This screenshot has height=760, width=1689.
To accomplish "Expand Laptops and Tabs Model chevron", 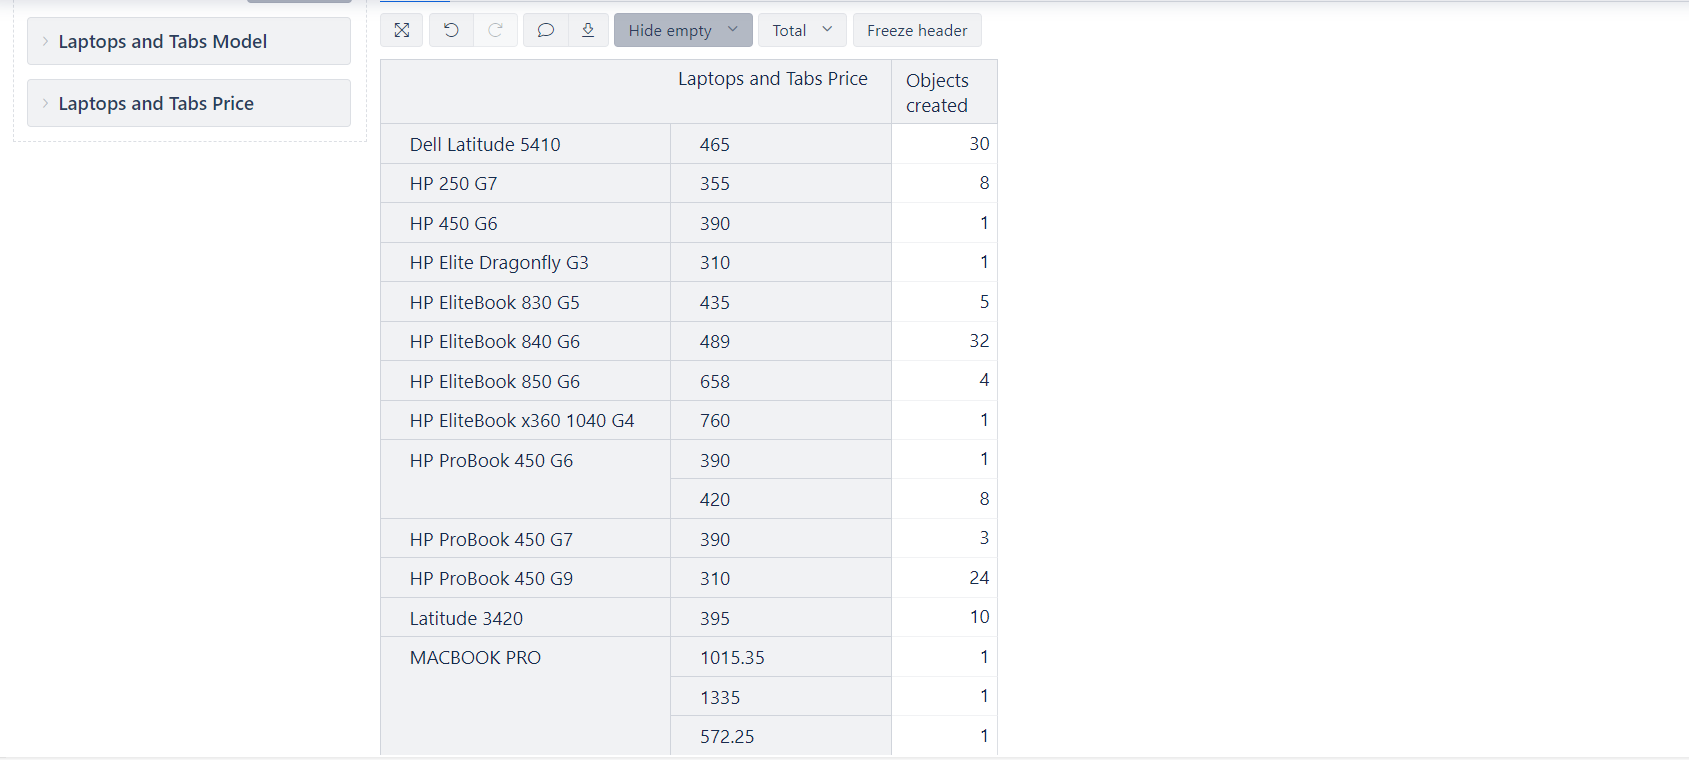I will [45, 41].
